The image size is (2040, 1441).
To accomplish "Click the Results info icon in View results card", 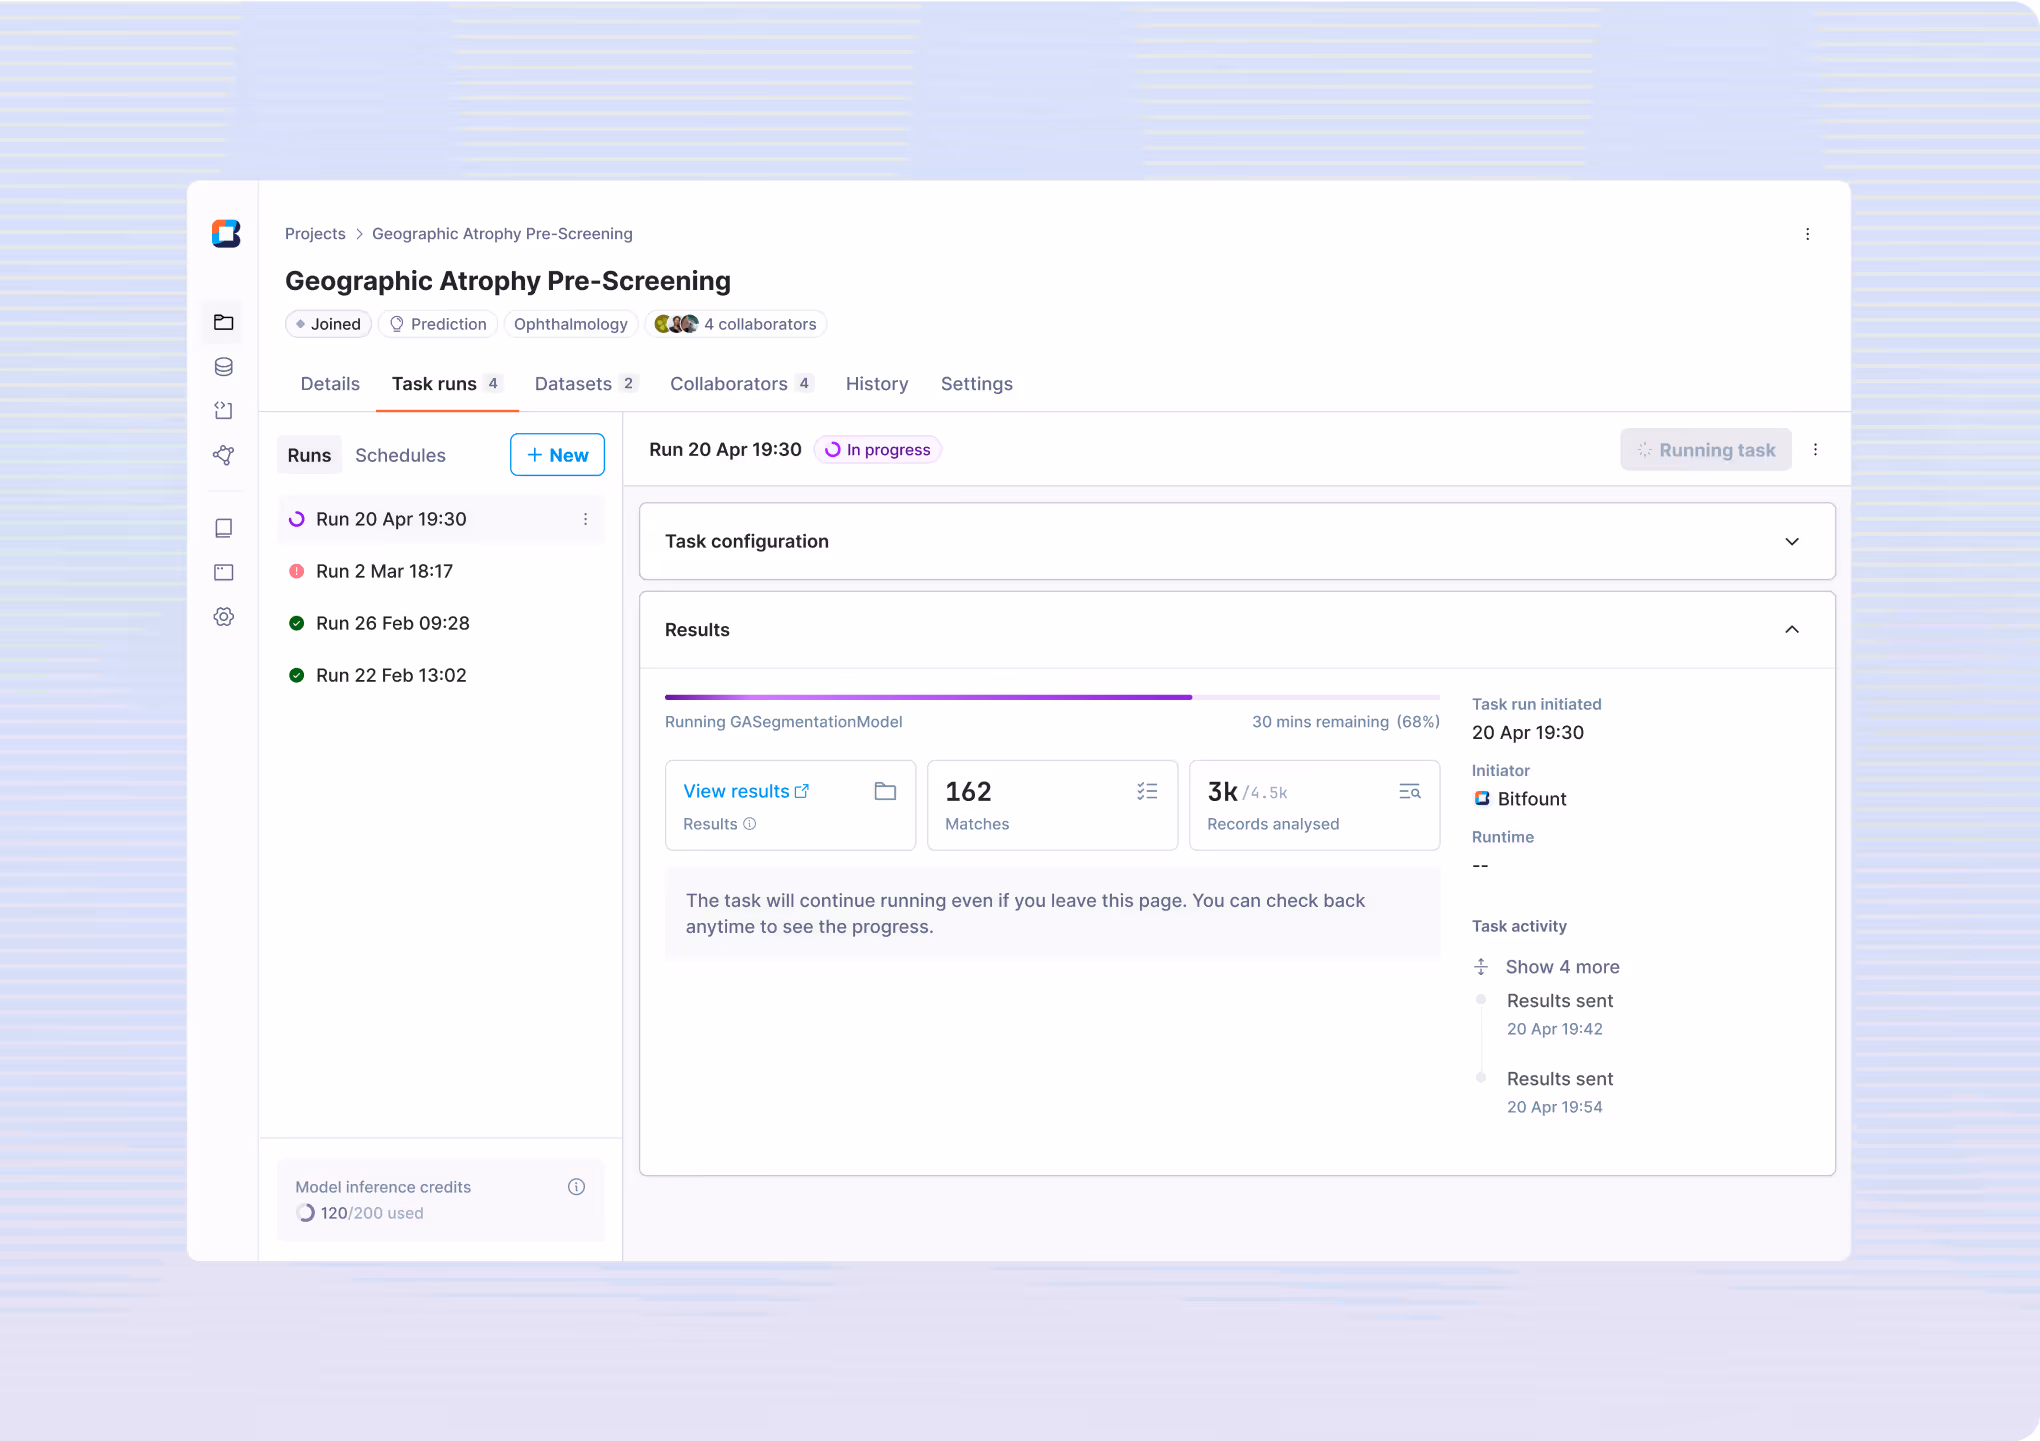I will click(750, 824).
